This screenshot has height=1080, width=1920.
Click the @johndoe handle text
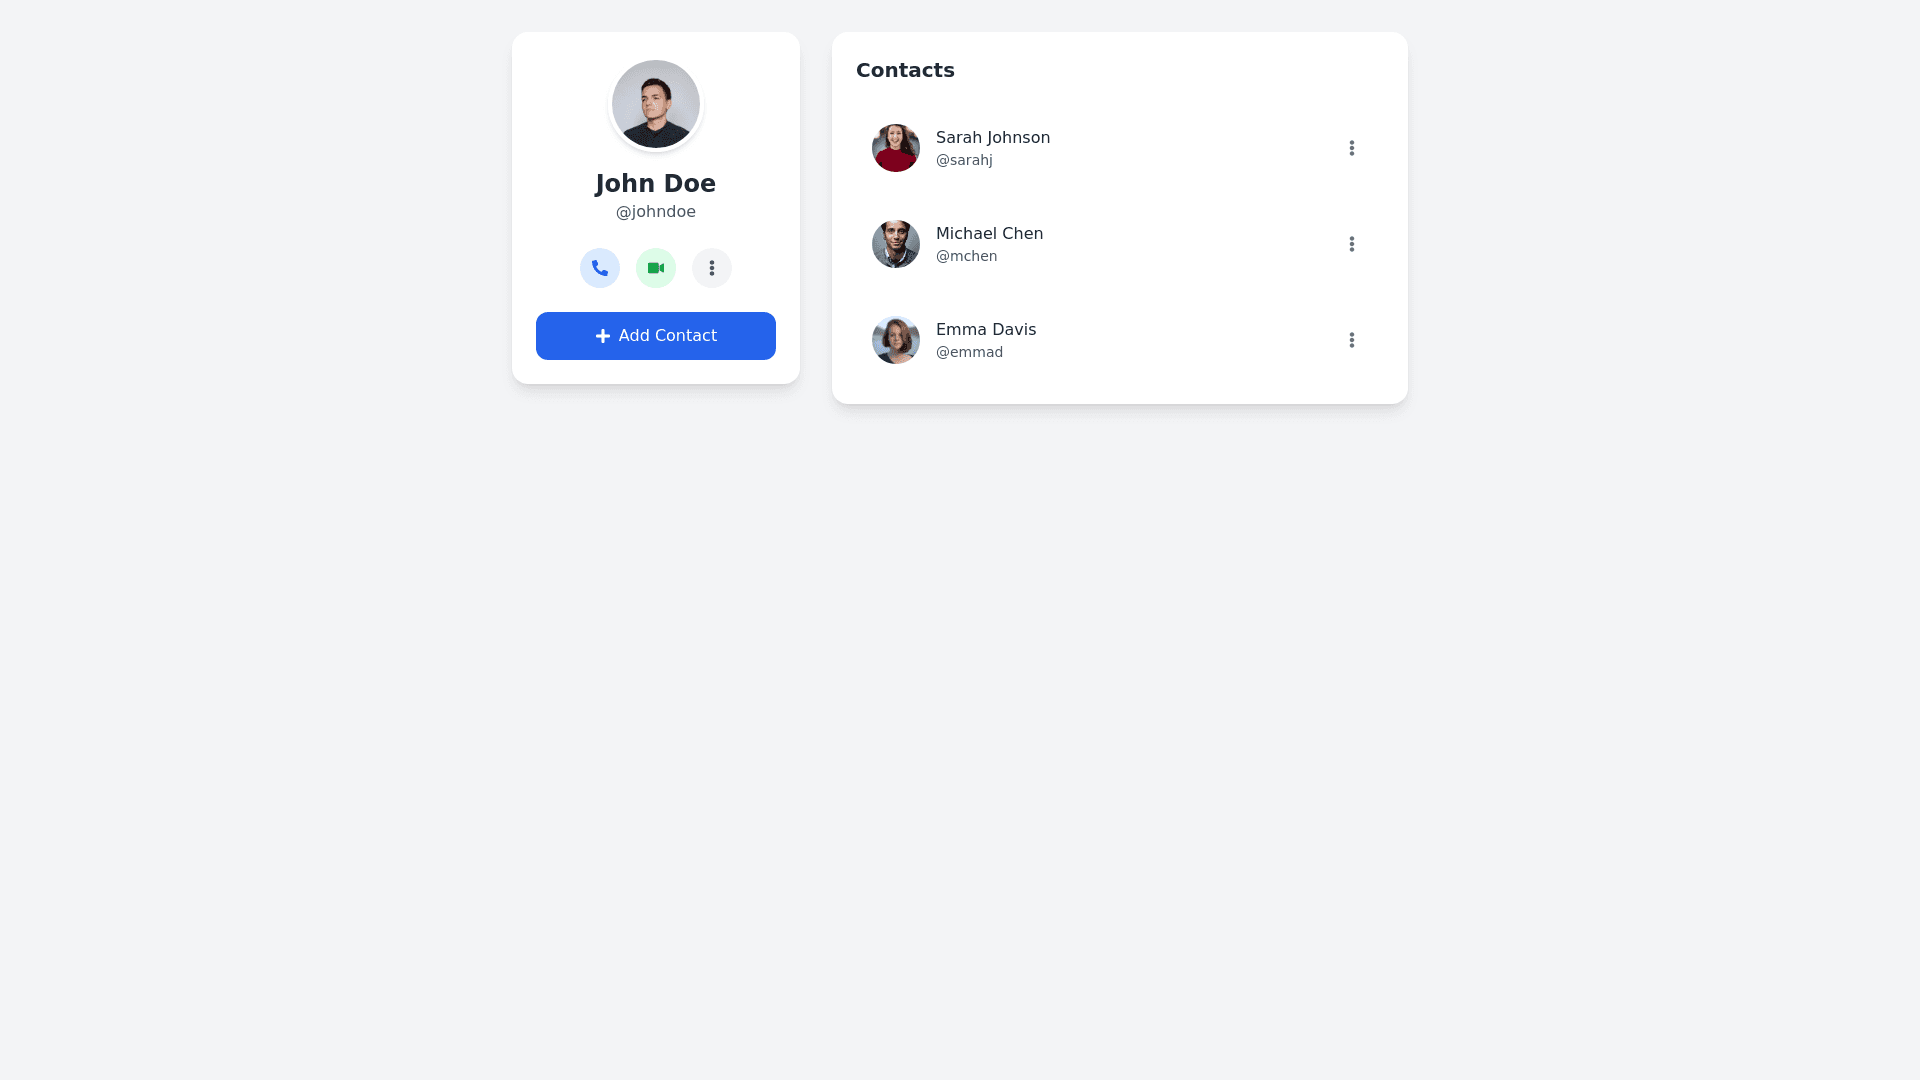tap(656, 212)
